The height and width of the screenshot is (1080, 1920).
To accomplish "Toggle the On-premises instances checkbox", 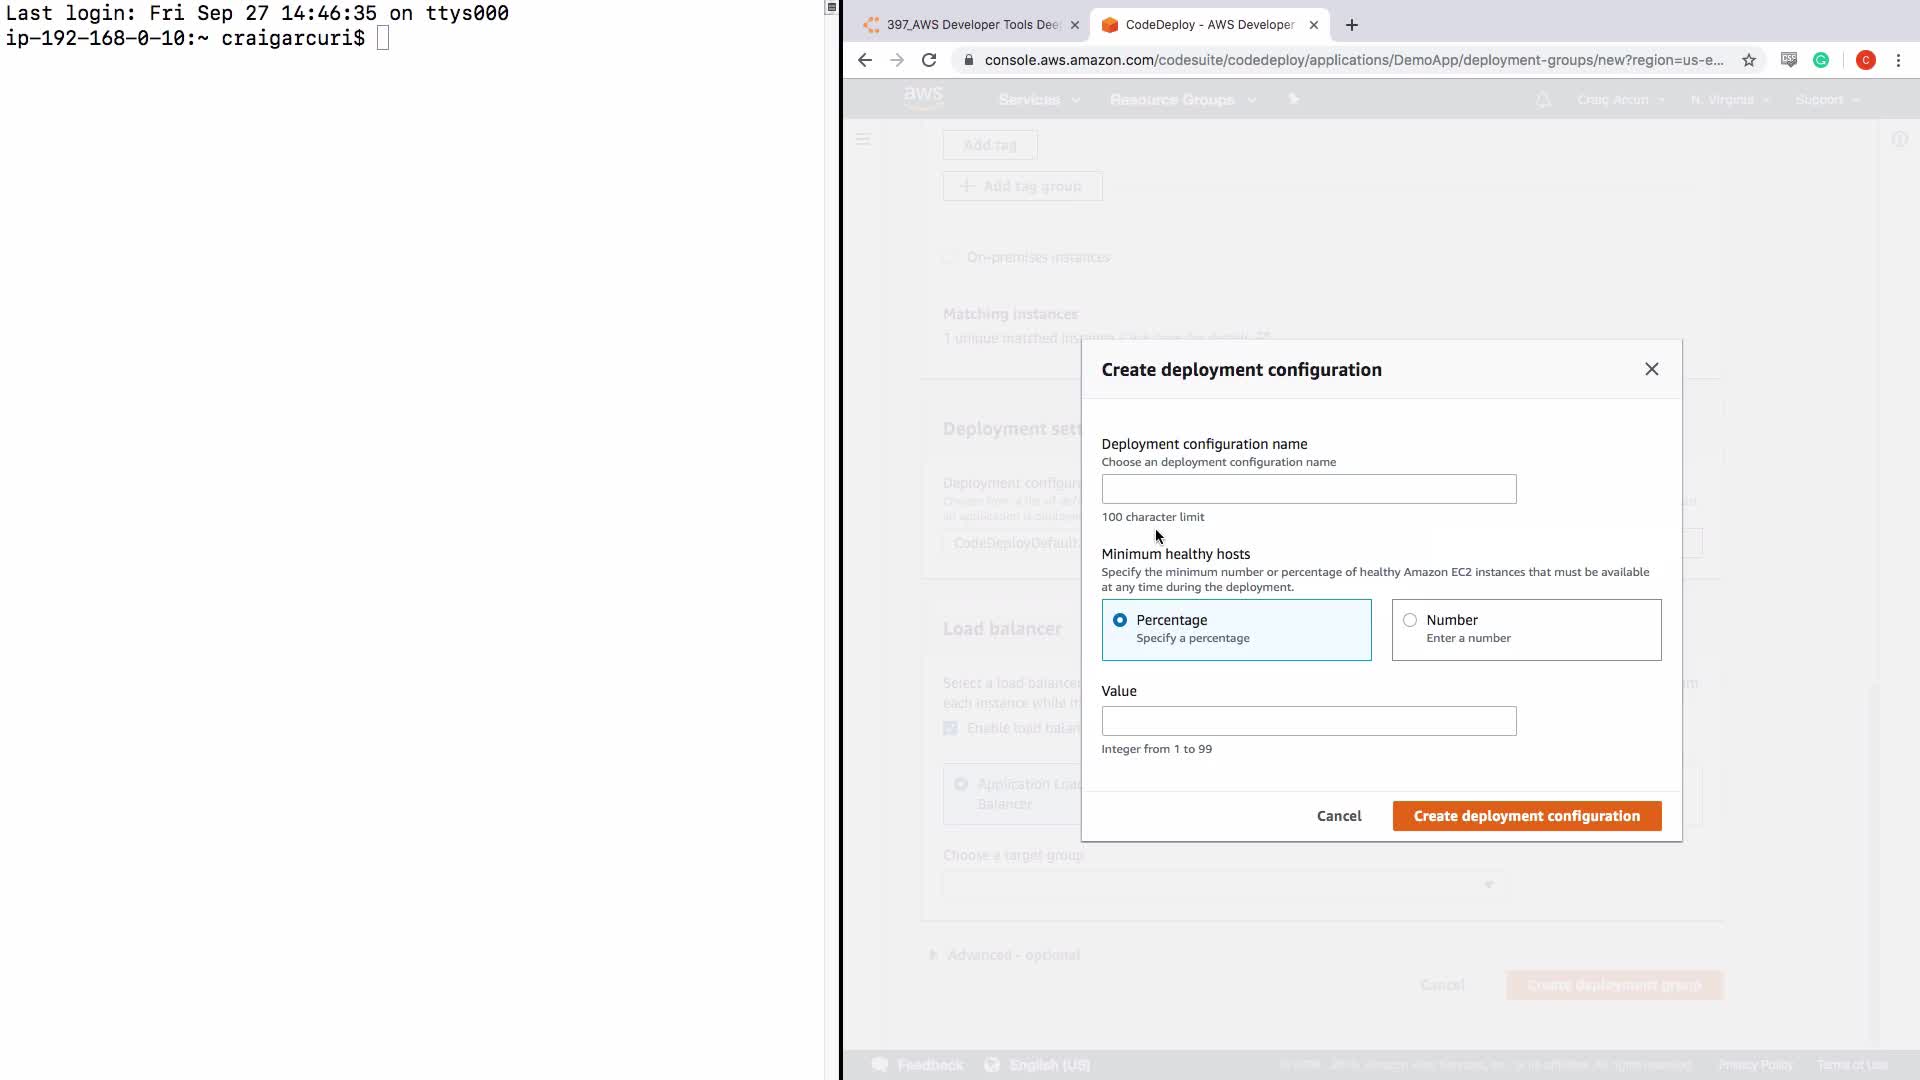I will coord(949,257).
